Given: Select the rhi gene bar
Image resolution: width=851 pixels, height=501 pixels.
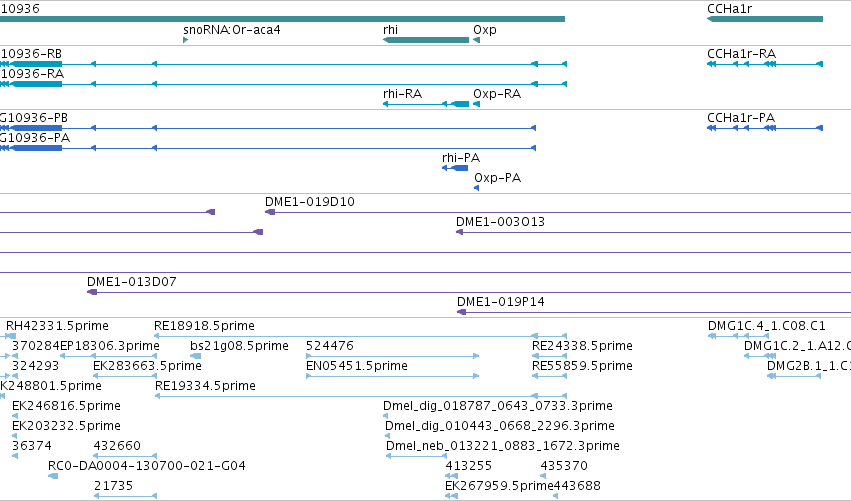Looking at the screenshot, I should (426, 40).
